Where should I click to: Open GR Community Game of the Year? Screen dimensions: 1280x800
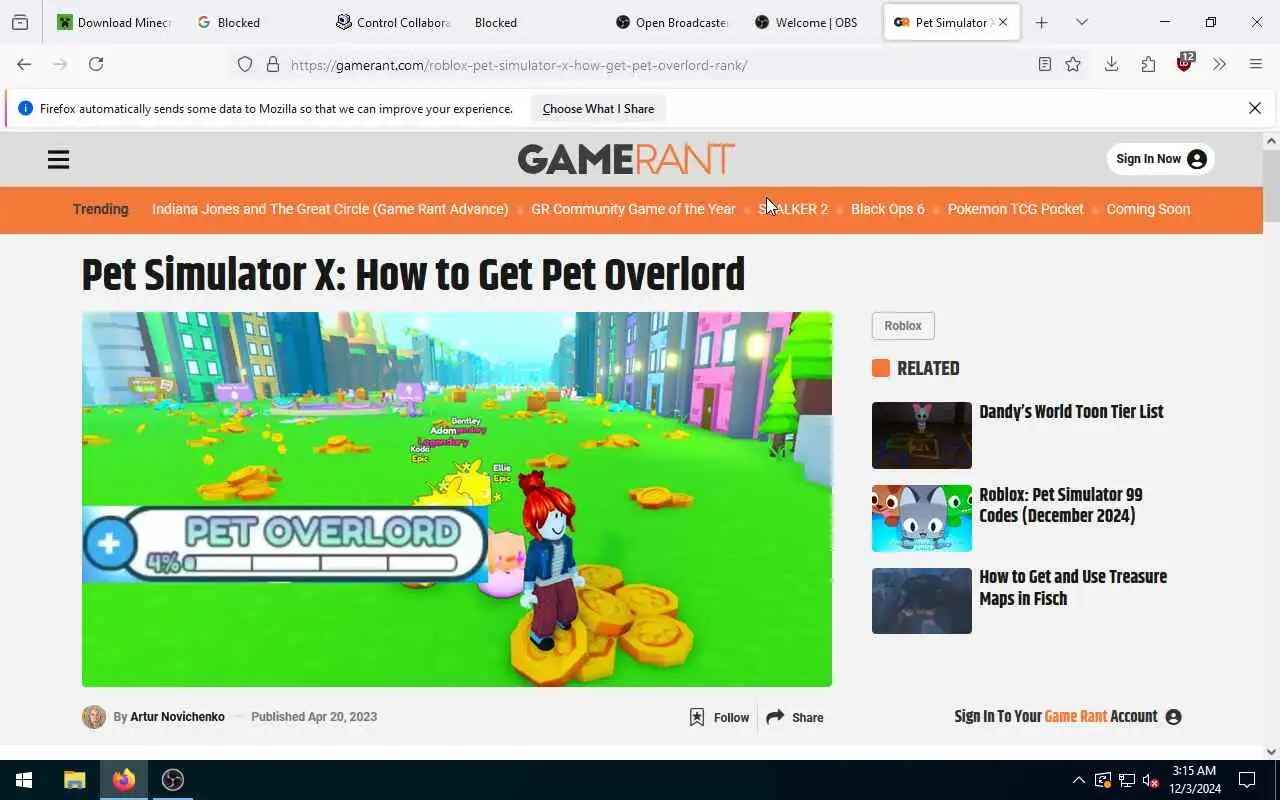(x=633, y=209)
